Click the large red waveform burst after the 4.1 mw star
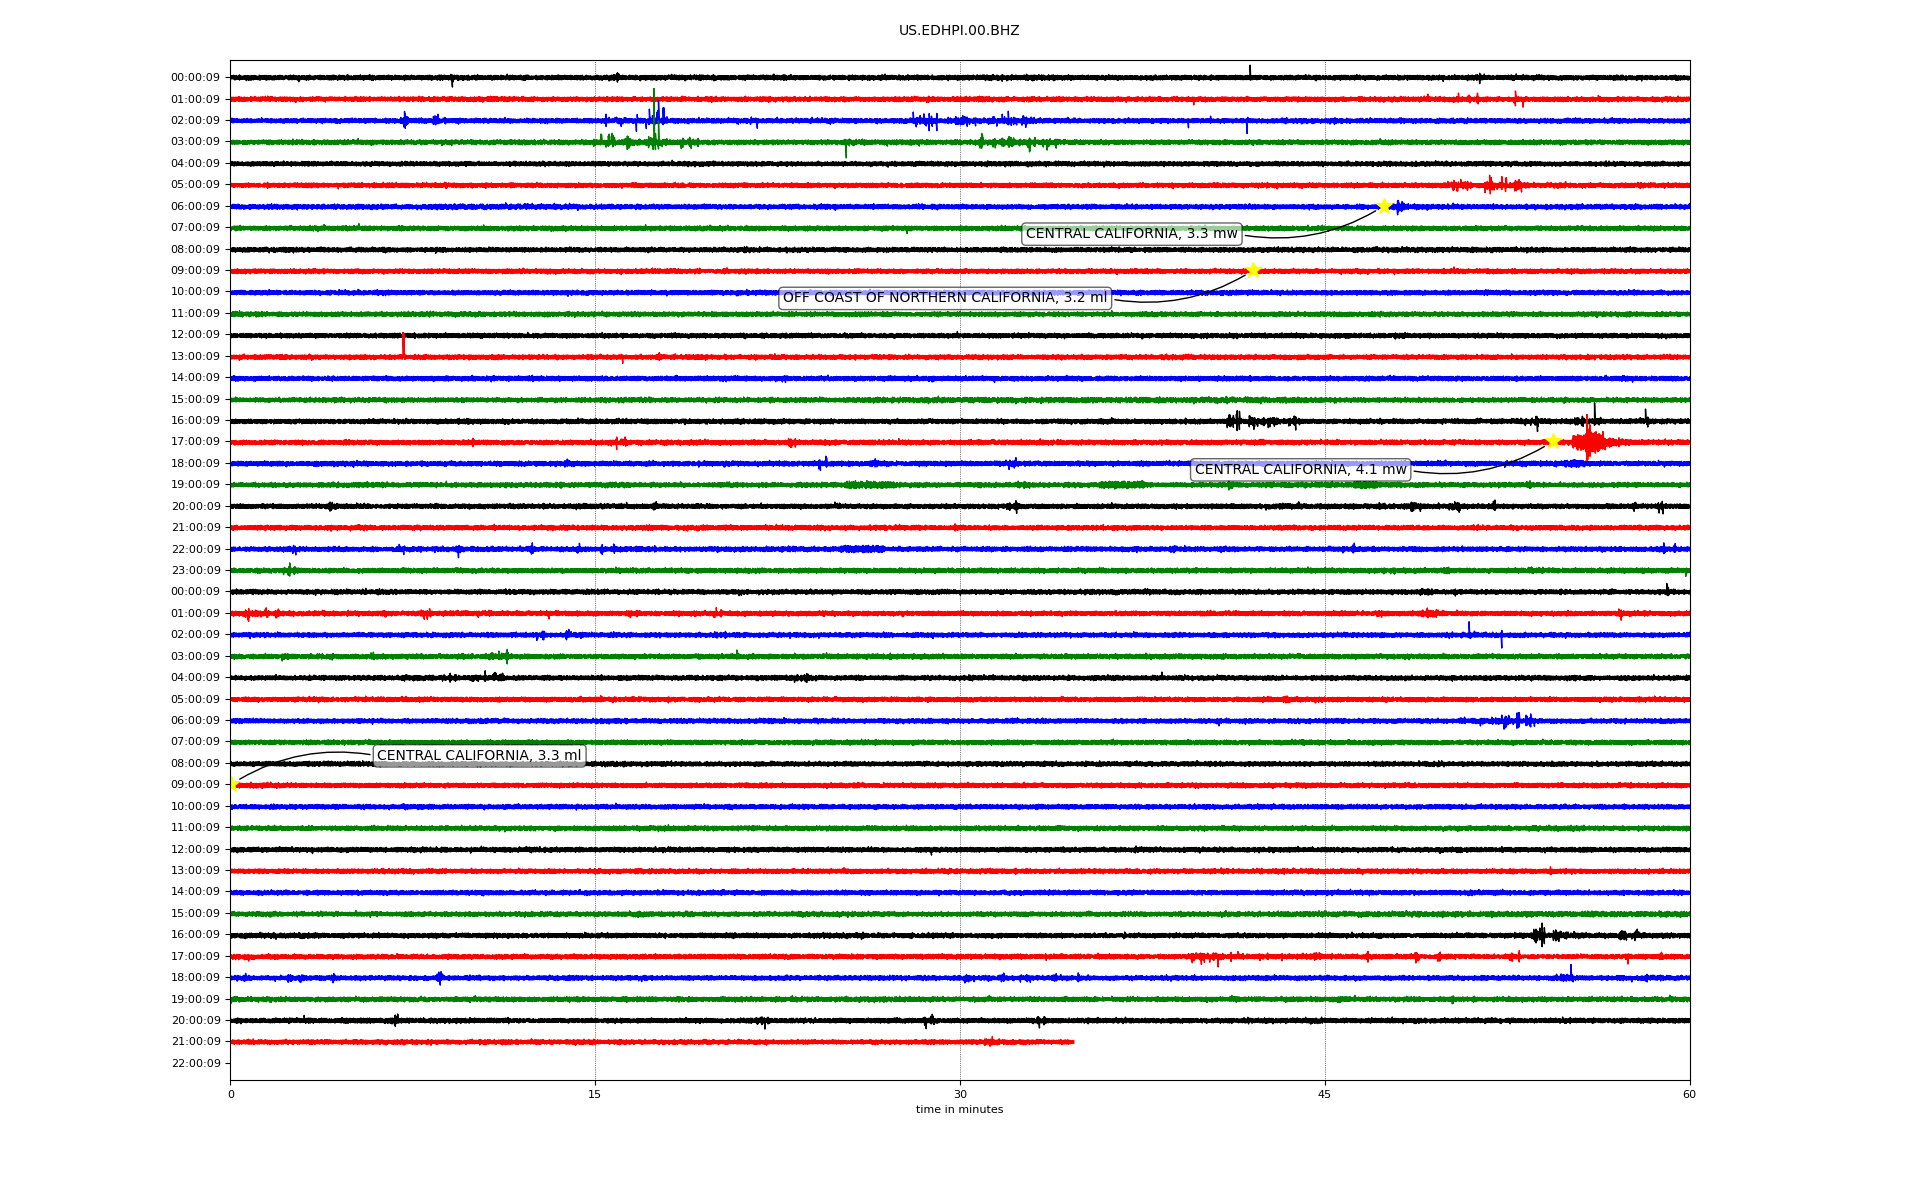The image size is (1920, 1200). tap(1589, 442)
